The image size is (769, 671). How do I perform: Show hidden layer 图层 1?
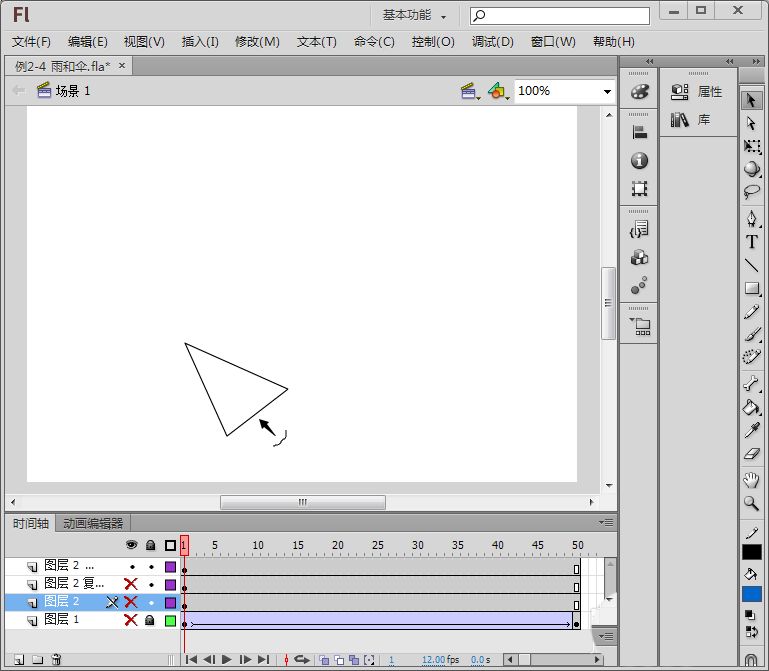coord(131,620)
